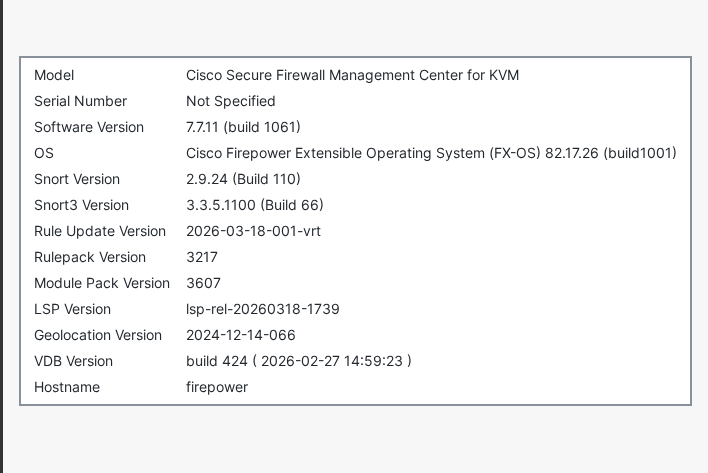Select the lsp-rel-20260318-1739 value
The image size is (708, 473).
pyautogui.click(x=262, y=309)
